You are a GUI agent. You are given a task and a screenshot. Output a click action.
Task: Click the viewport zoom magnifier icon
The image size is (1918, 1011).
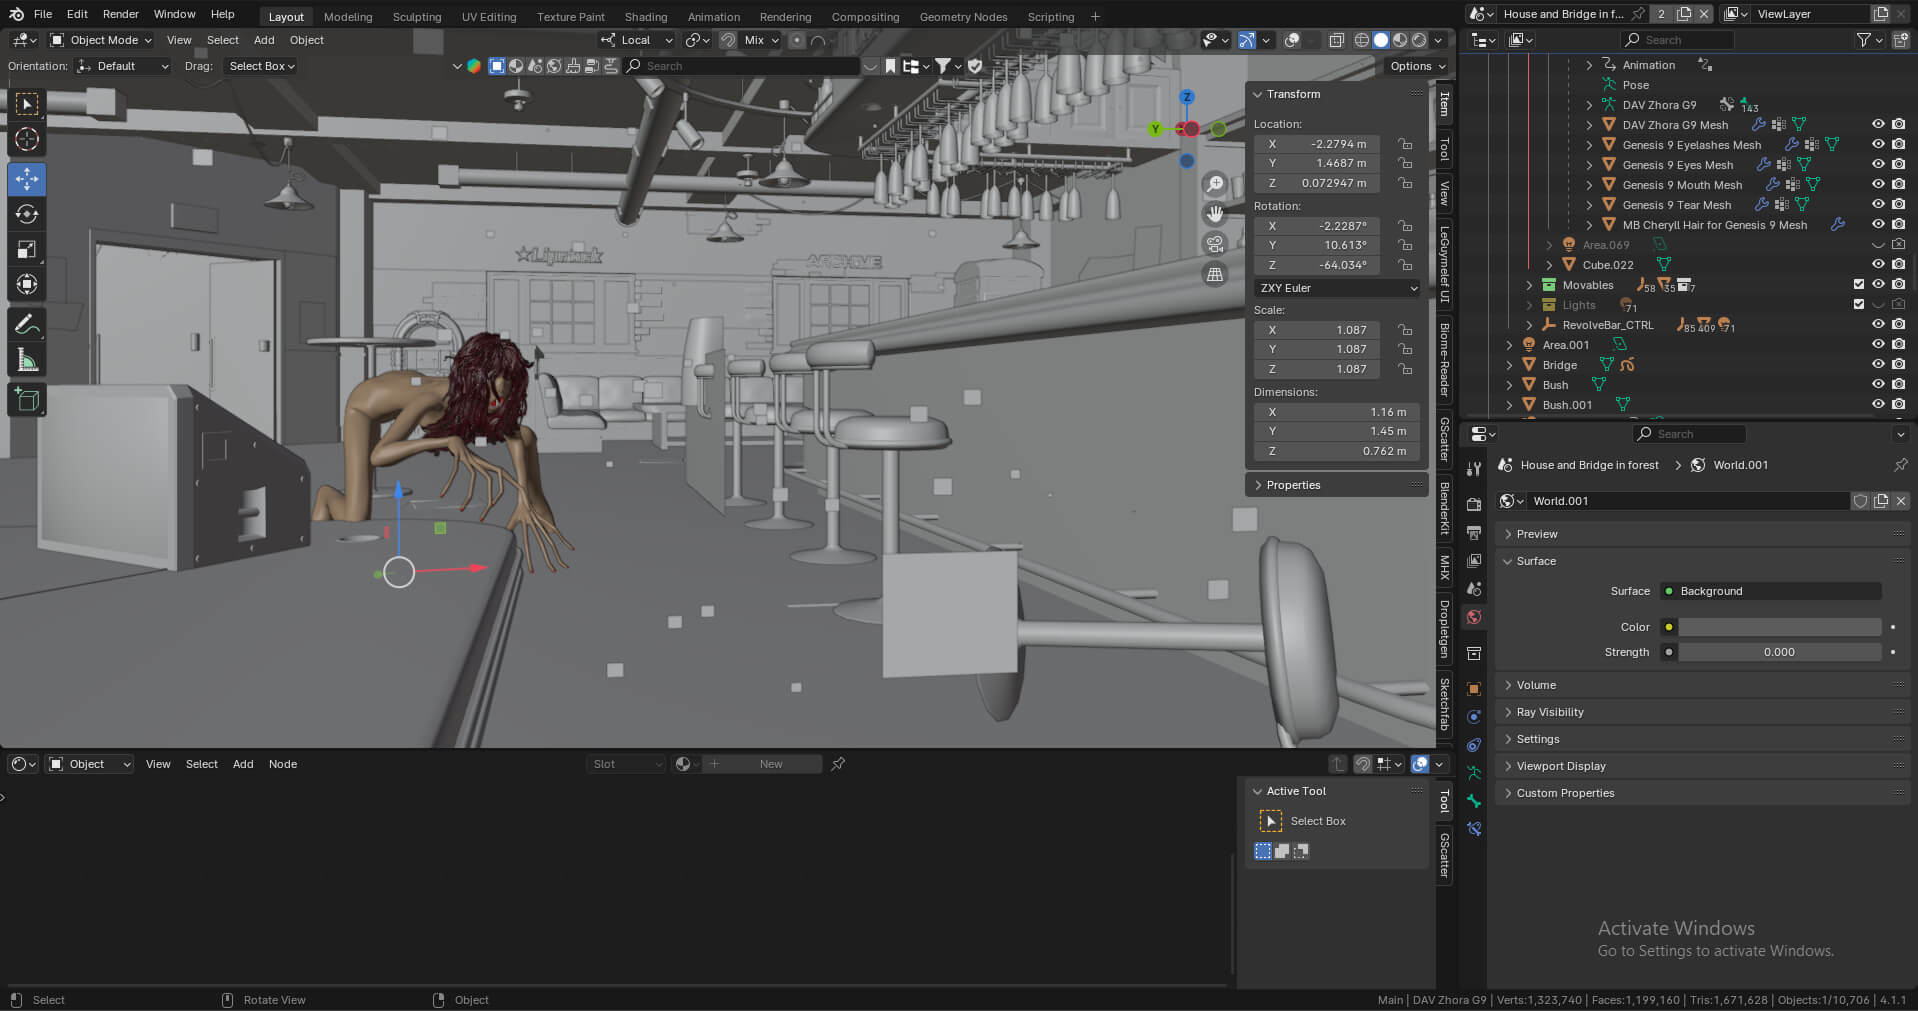pos(1215,184)
